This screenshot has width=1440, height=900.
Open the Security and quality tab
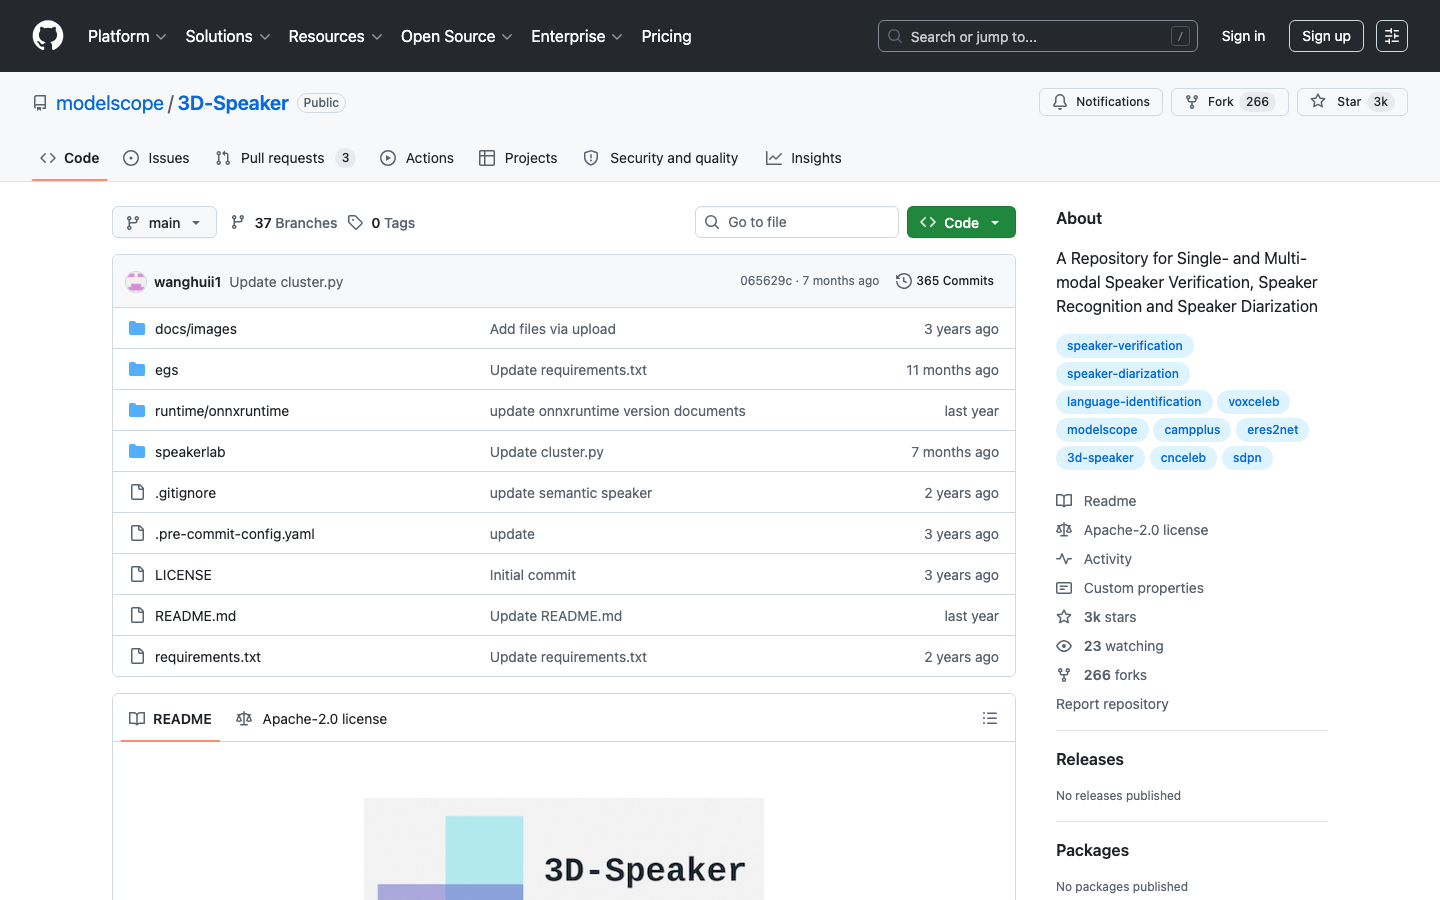point(661,158)
